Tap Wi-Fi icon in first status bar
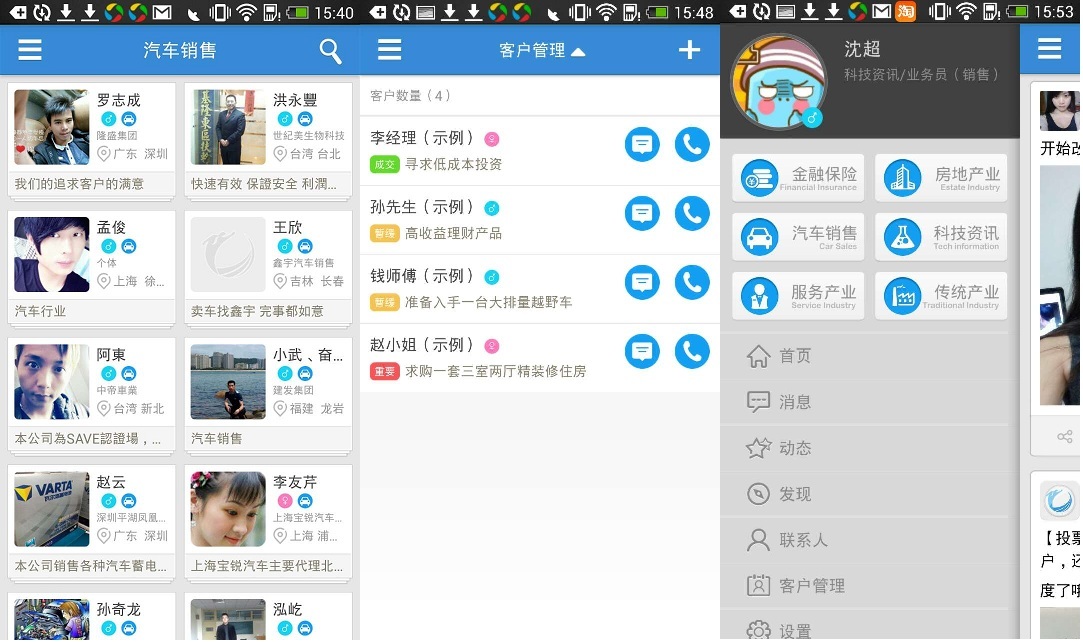The image size is (1083, 642). 247,12
